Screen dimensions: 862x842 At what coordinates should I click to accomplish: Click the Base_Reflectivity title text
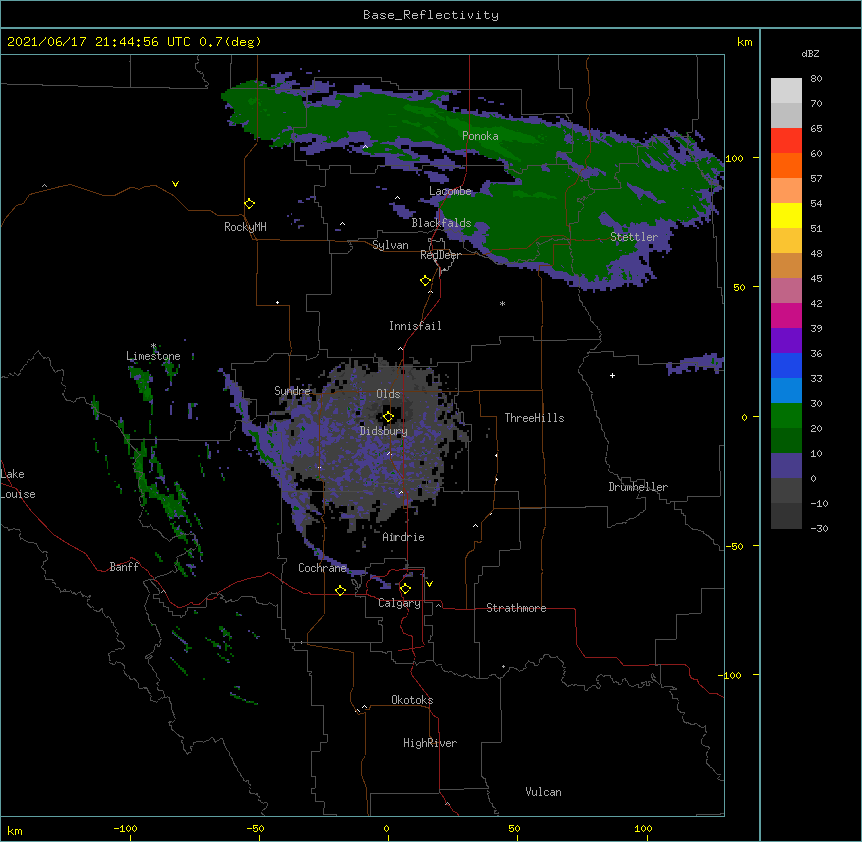coord(431,15)
